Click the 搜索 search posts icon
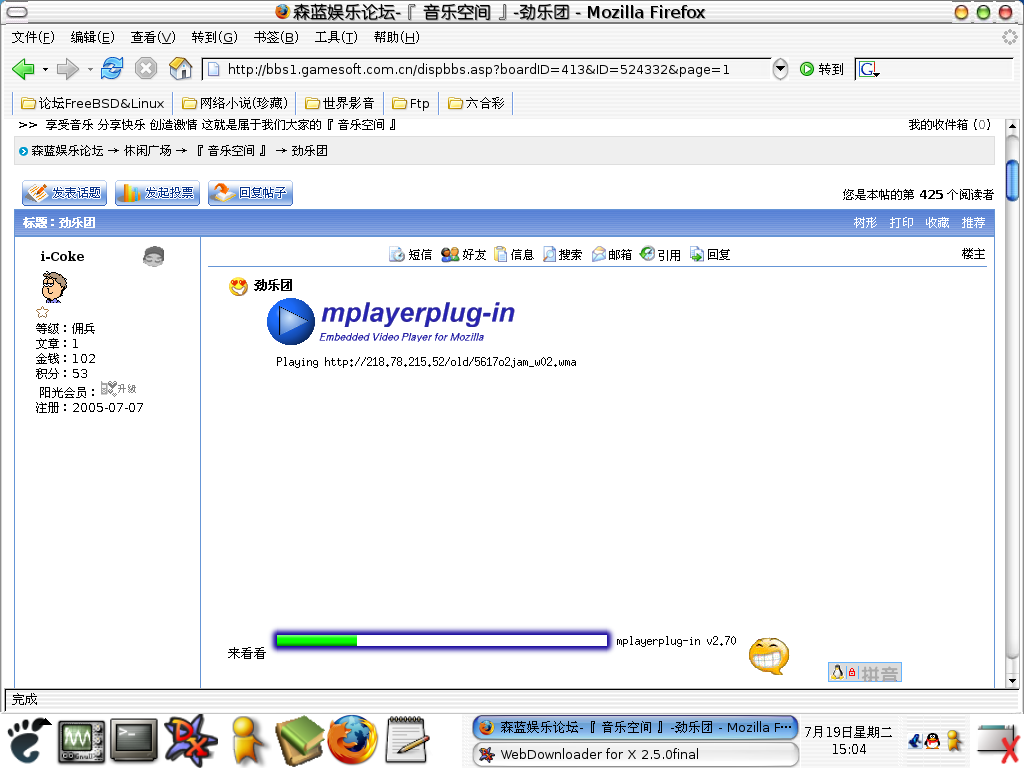 (x=562, y=255)
